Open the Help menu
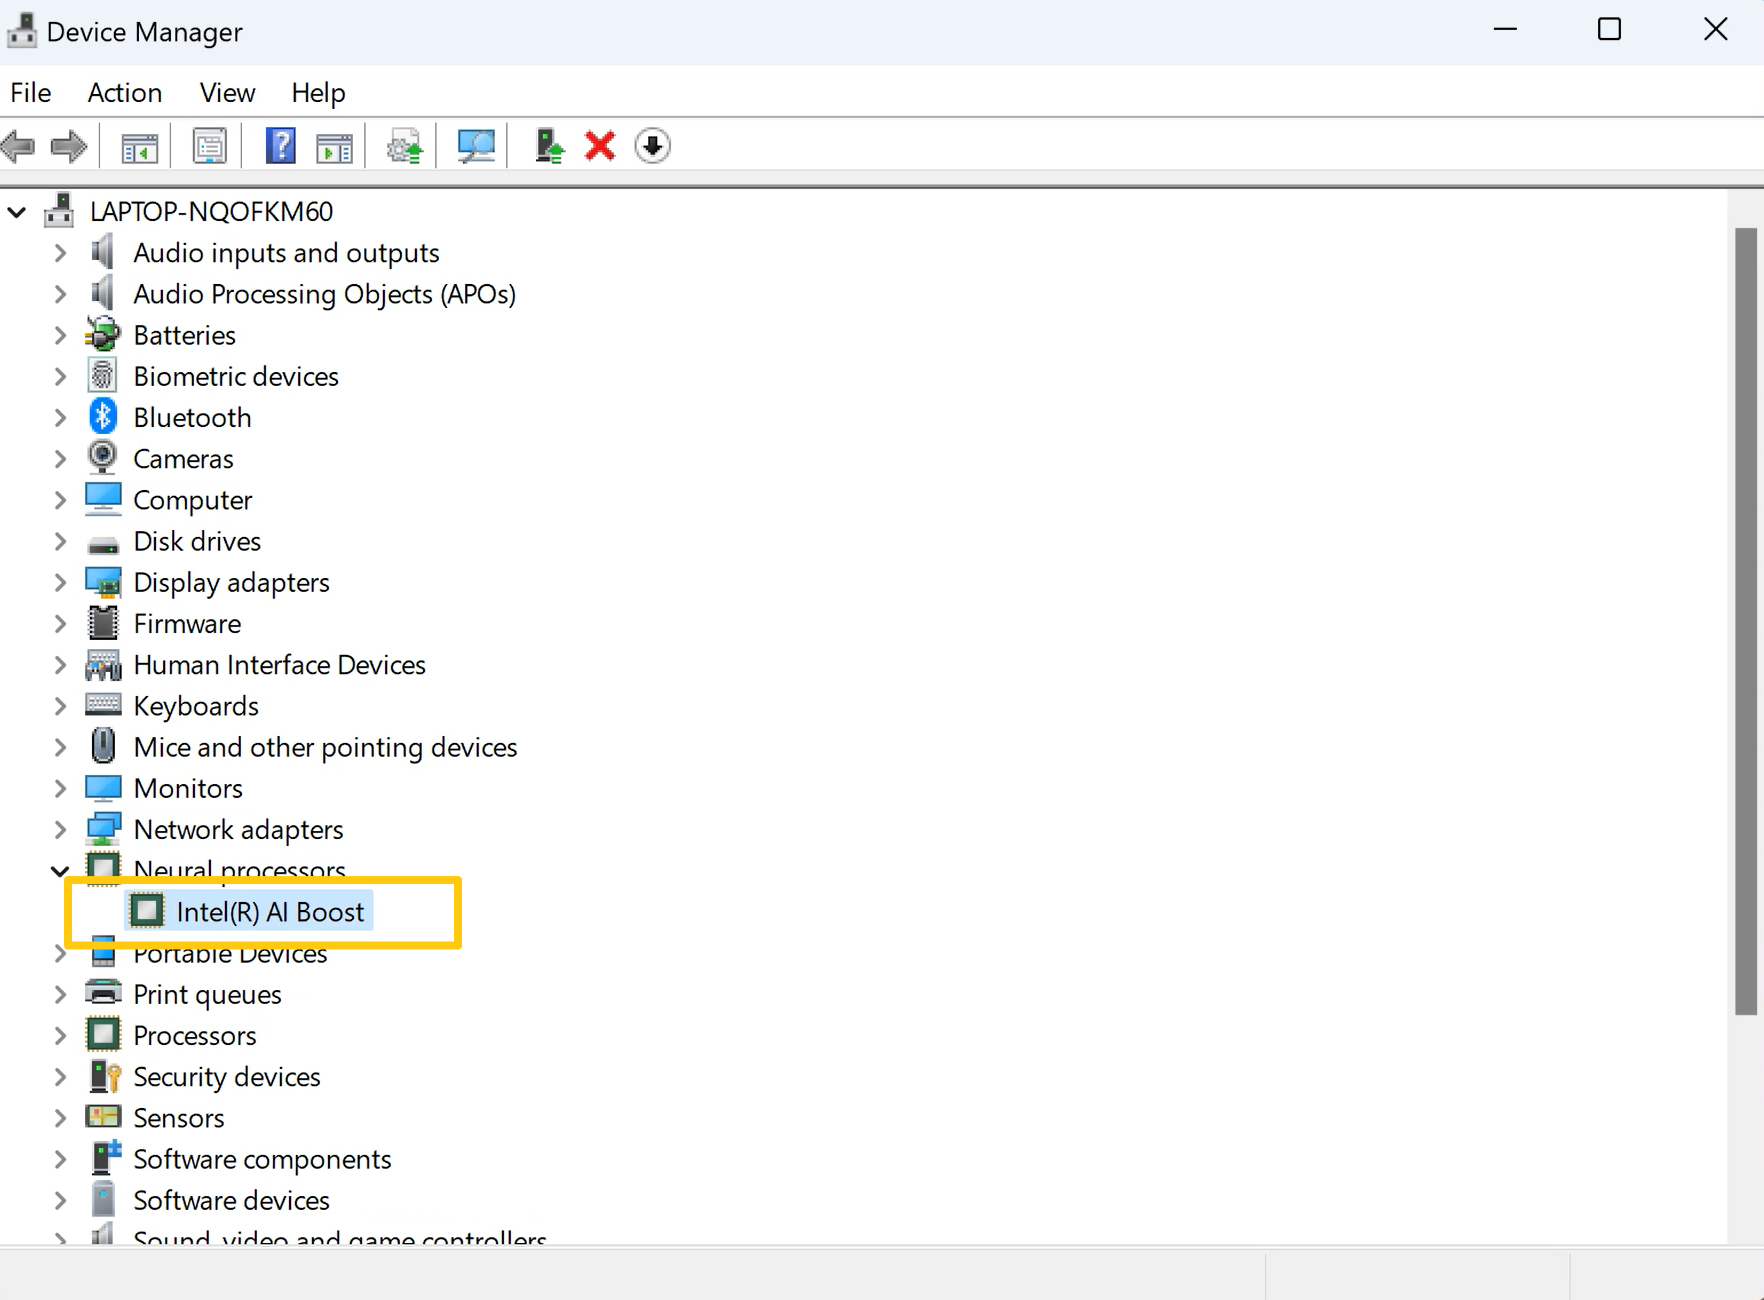Viewport: 1764px width, 1300px height. click(x=318, y=92)
